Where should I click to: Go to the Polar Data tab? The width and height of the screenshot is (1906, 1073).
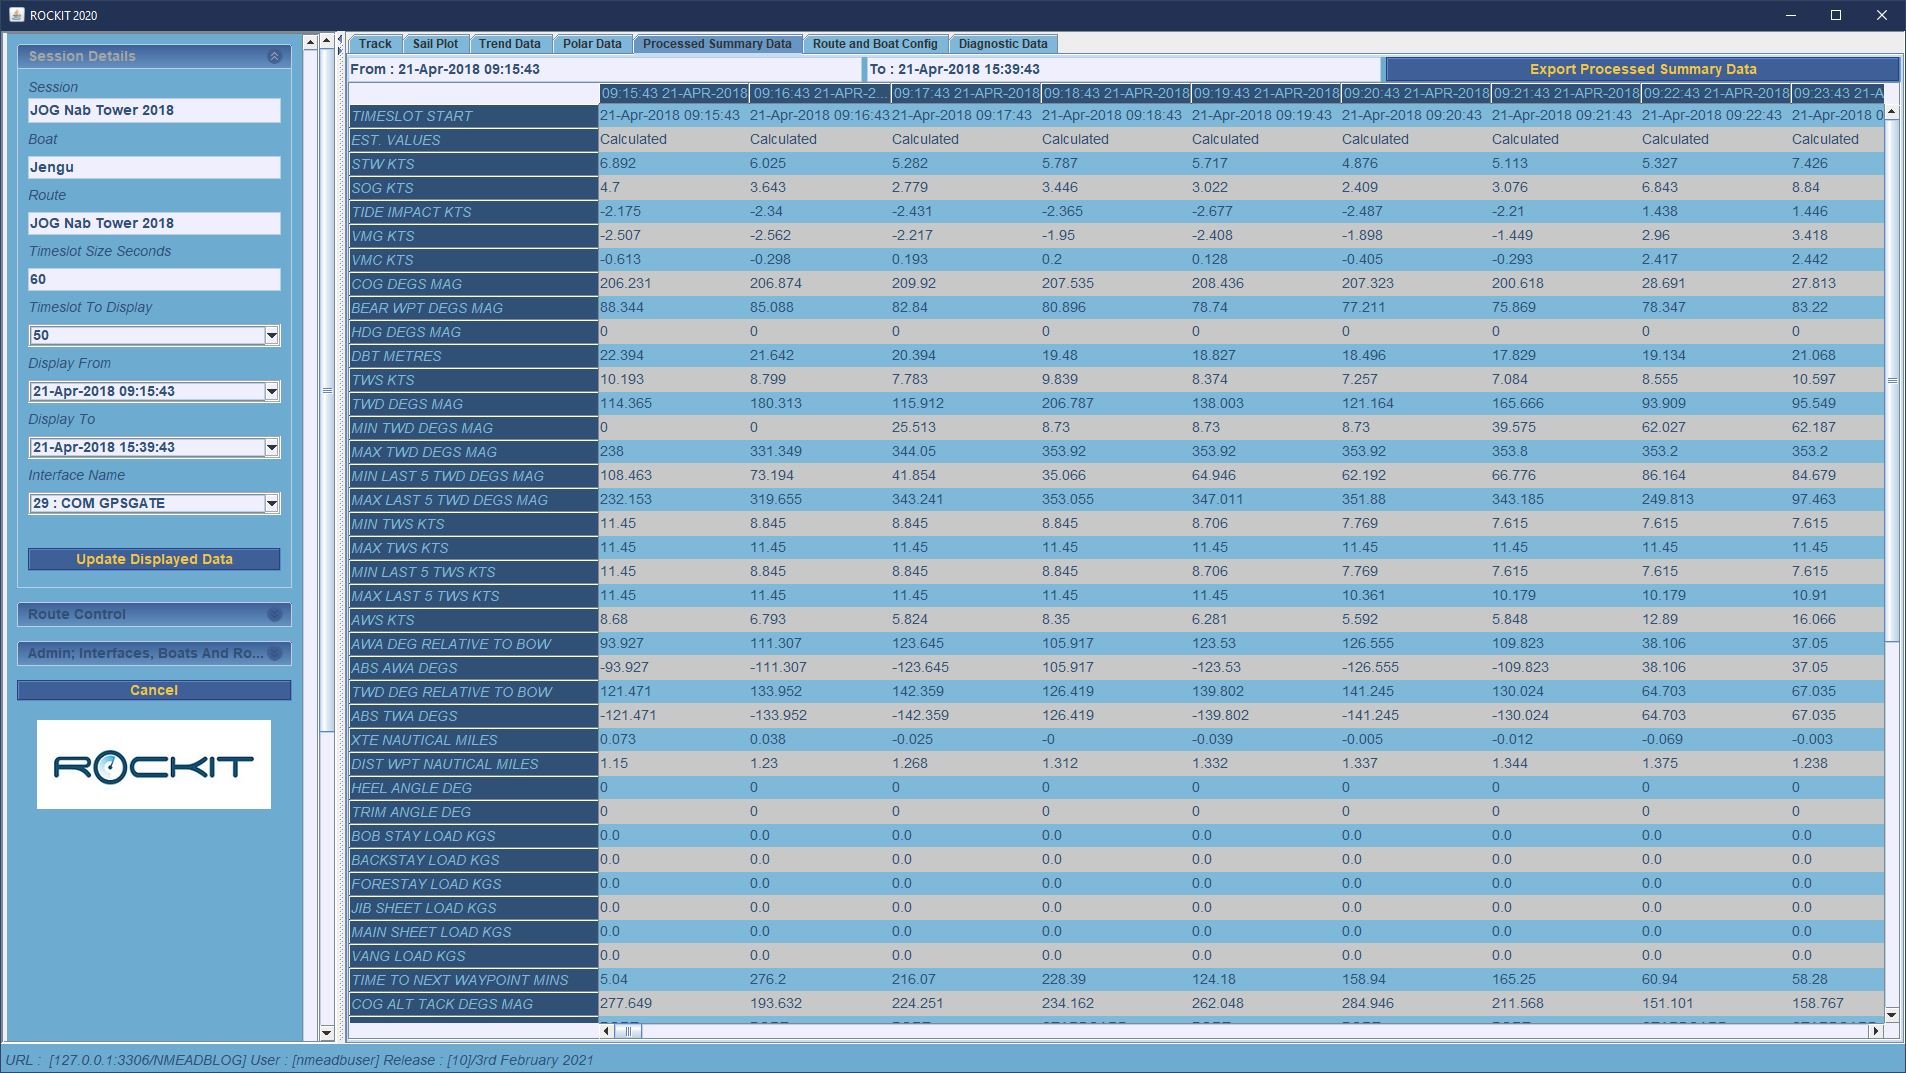tap(591, 44)
